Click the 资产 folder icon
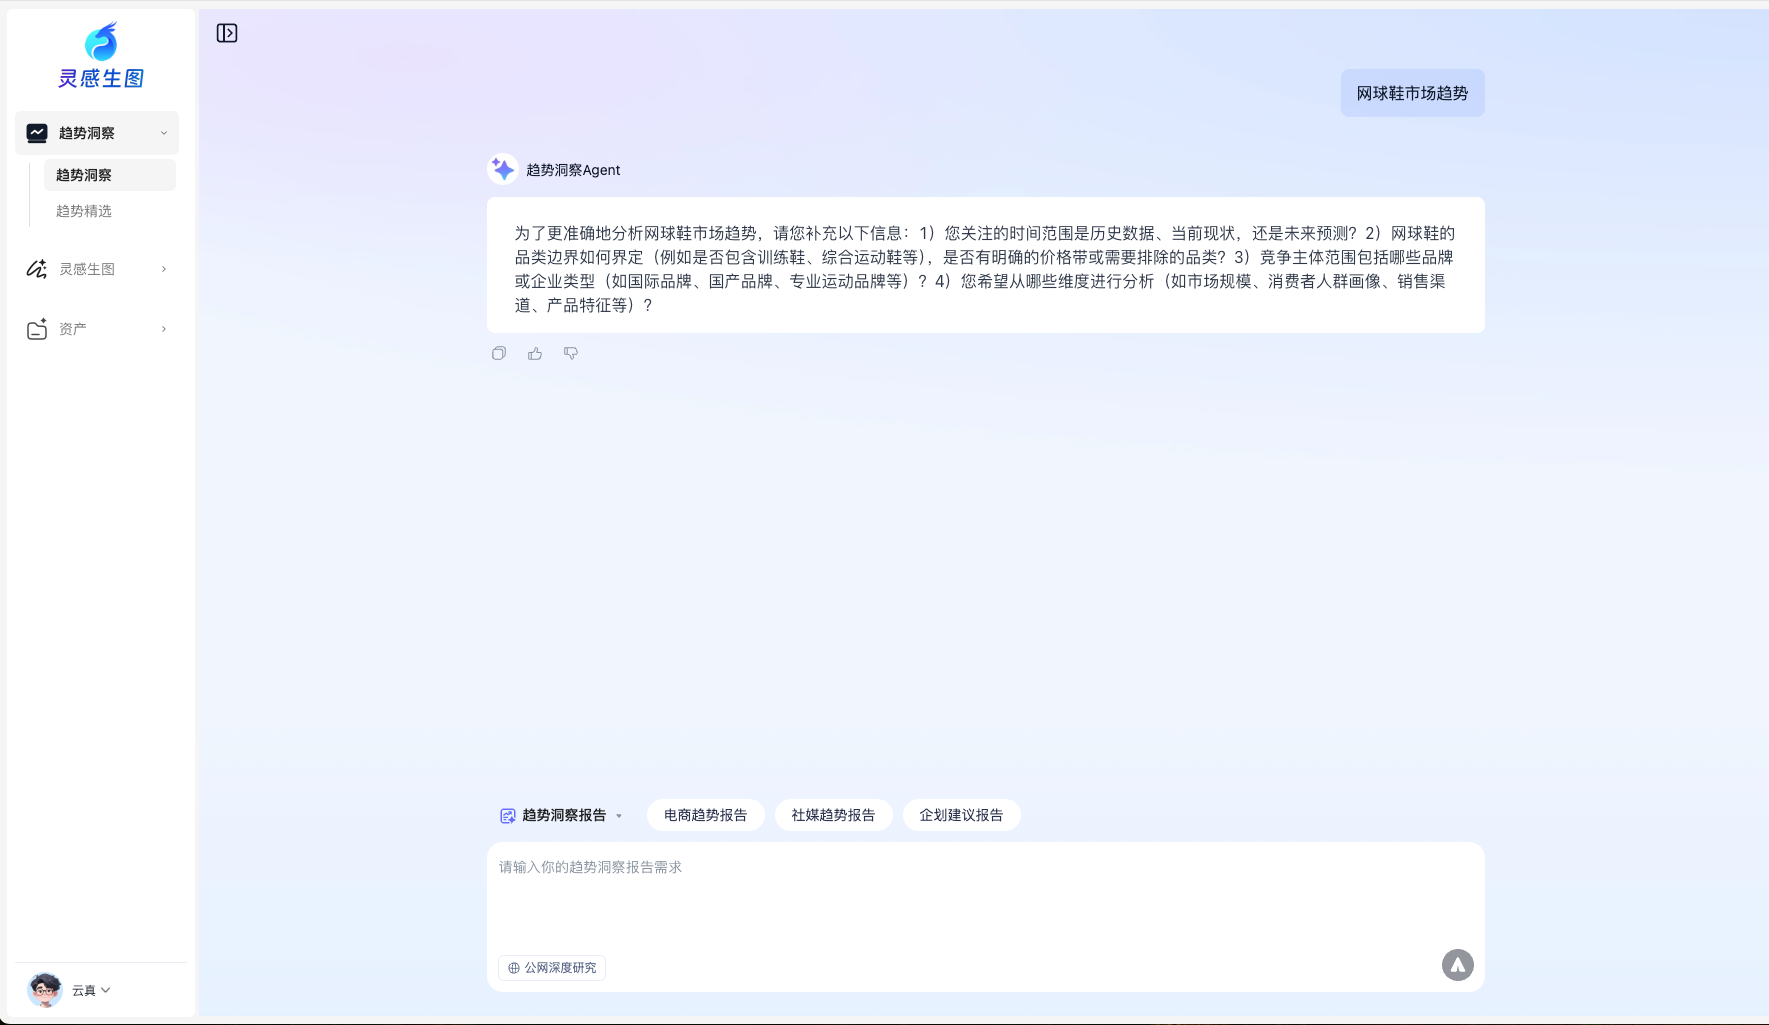Image resolution: width=1769 pixels, height=1025 pixels. [37, 329]
